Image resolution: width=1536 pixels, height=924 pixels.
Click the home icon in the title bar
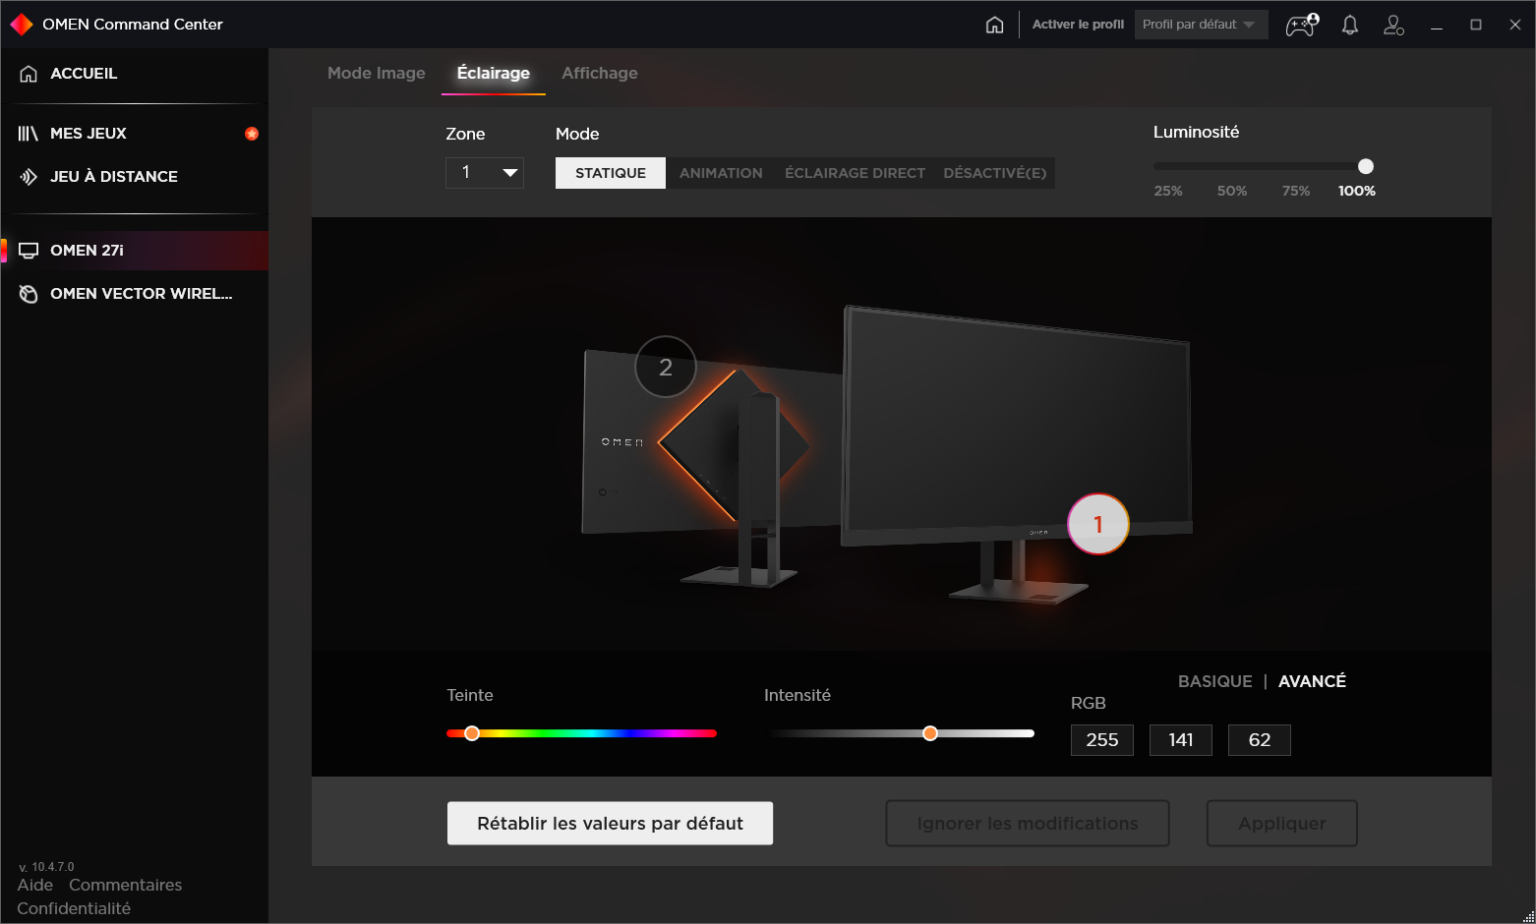994,25
